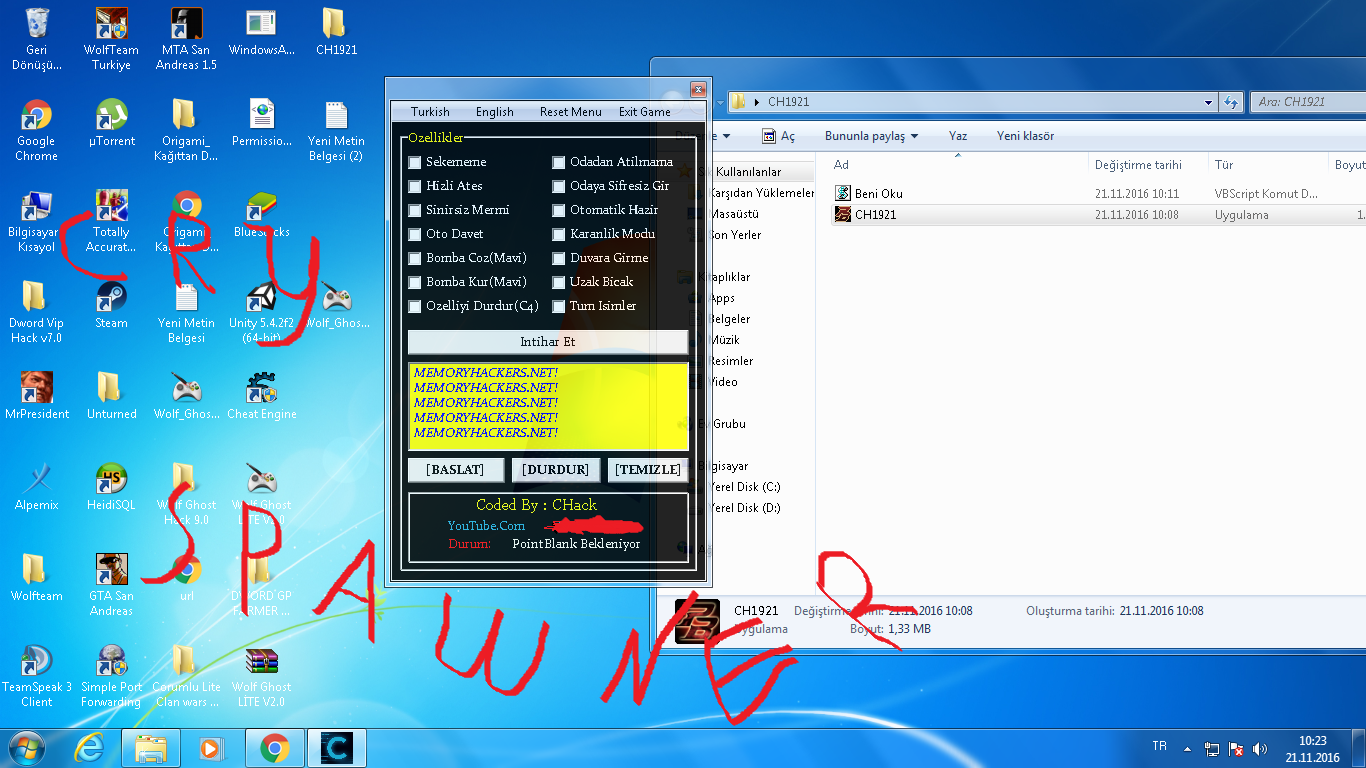Image resolution: width=1366 pixels, height=768 pixels.
Task: Open the volume control in system tray
Action: [x=1260, y=748]
